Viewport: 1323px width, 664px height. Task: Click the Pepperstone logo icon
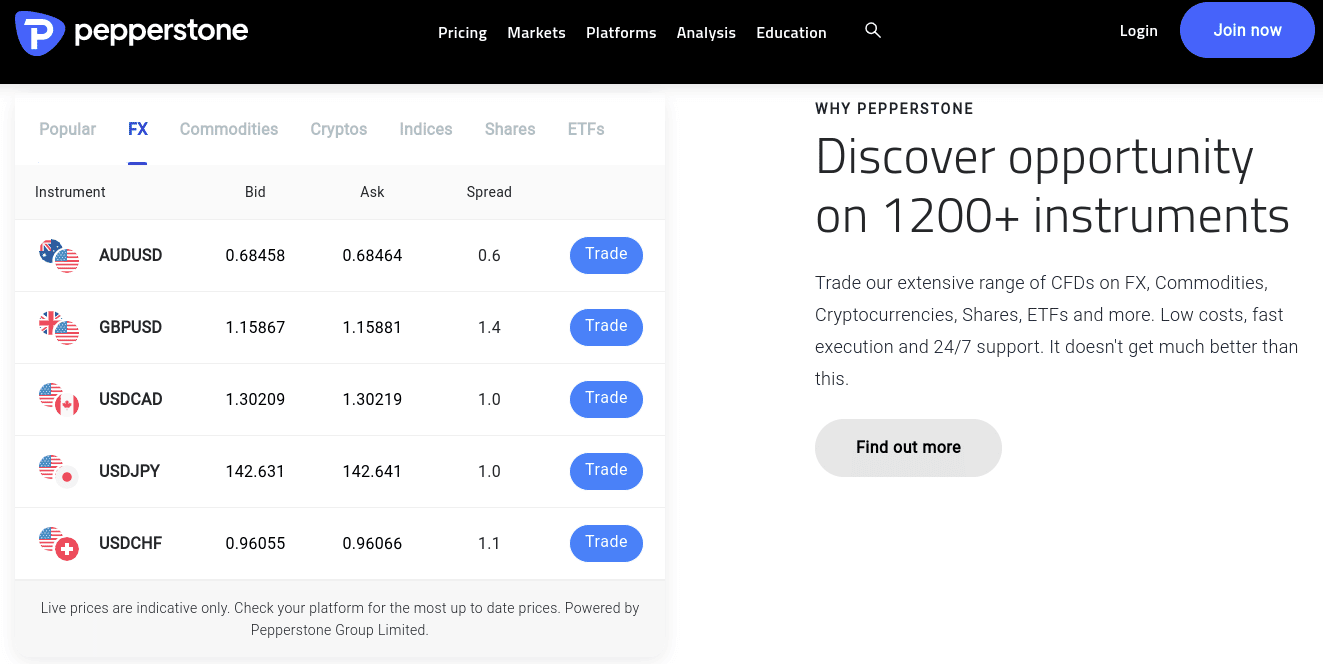40,32
